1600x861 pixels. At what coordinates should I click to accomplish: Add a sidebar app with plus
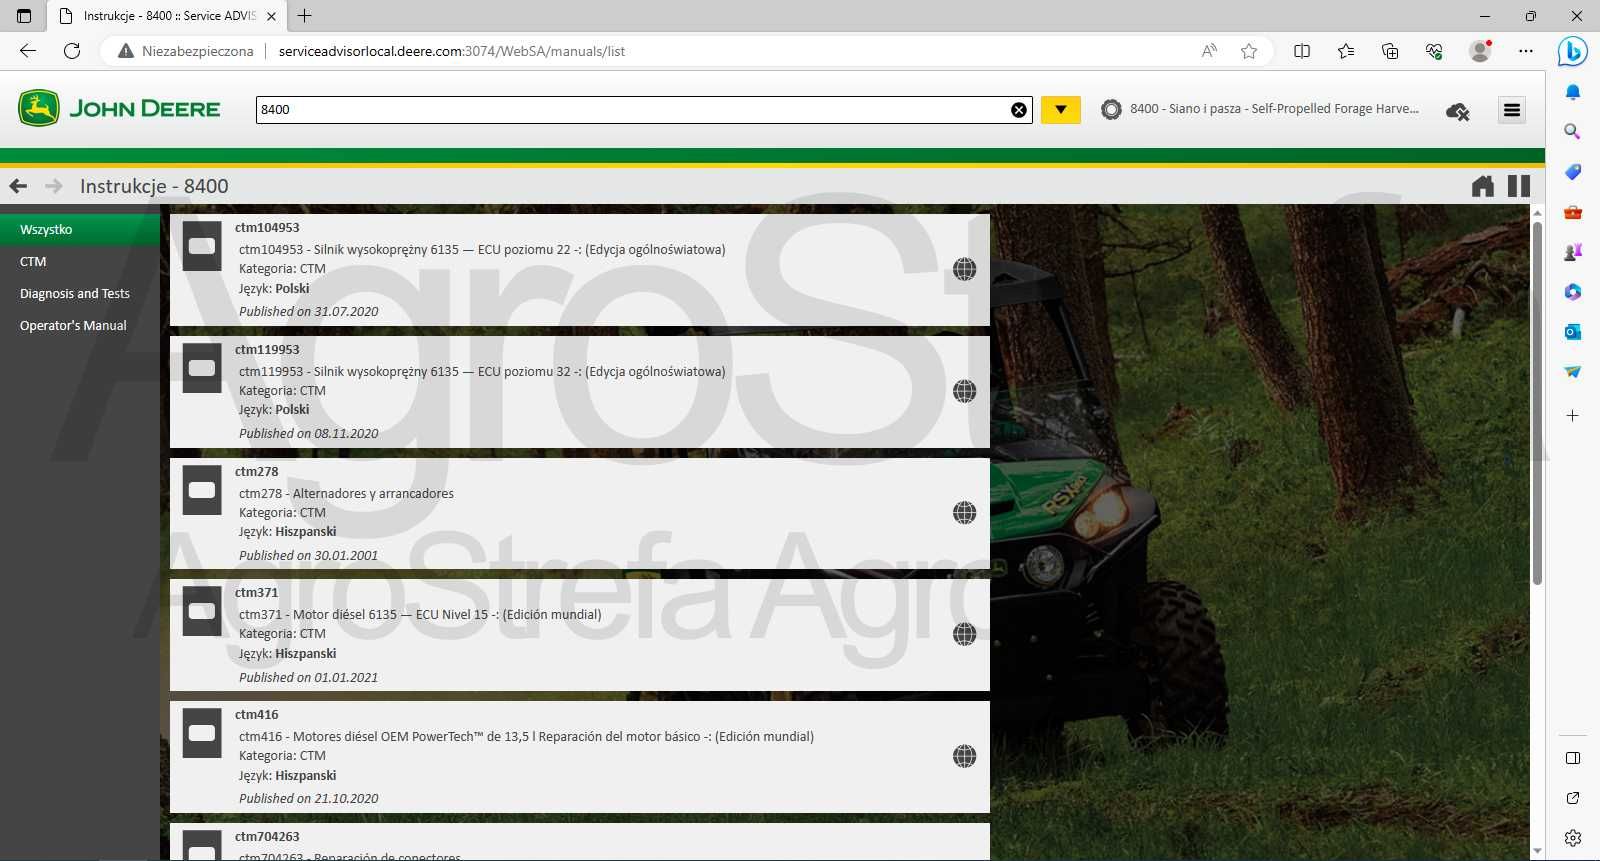[1573, 415]
